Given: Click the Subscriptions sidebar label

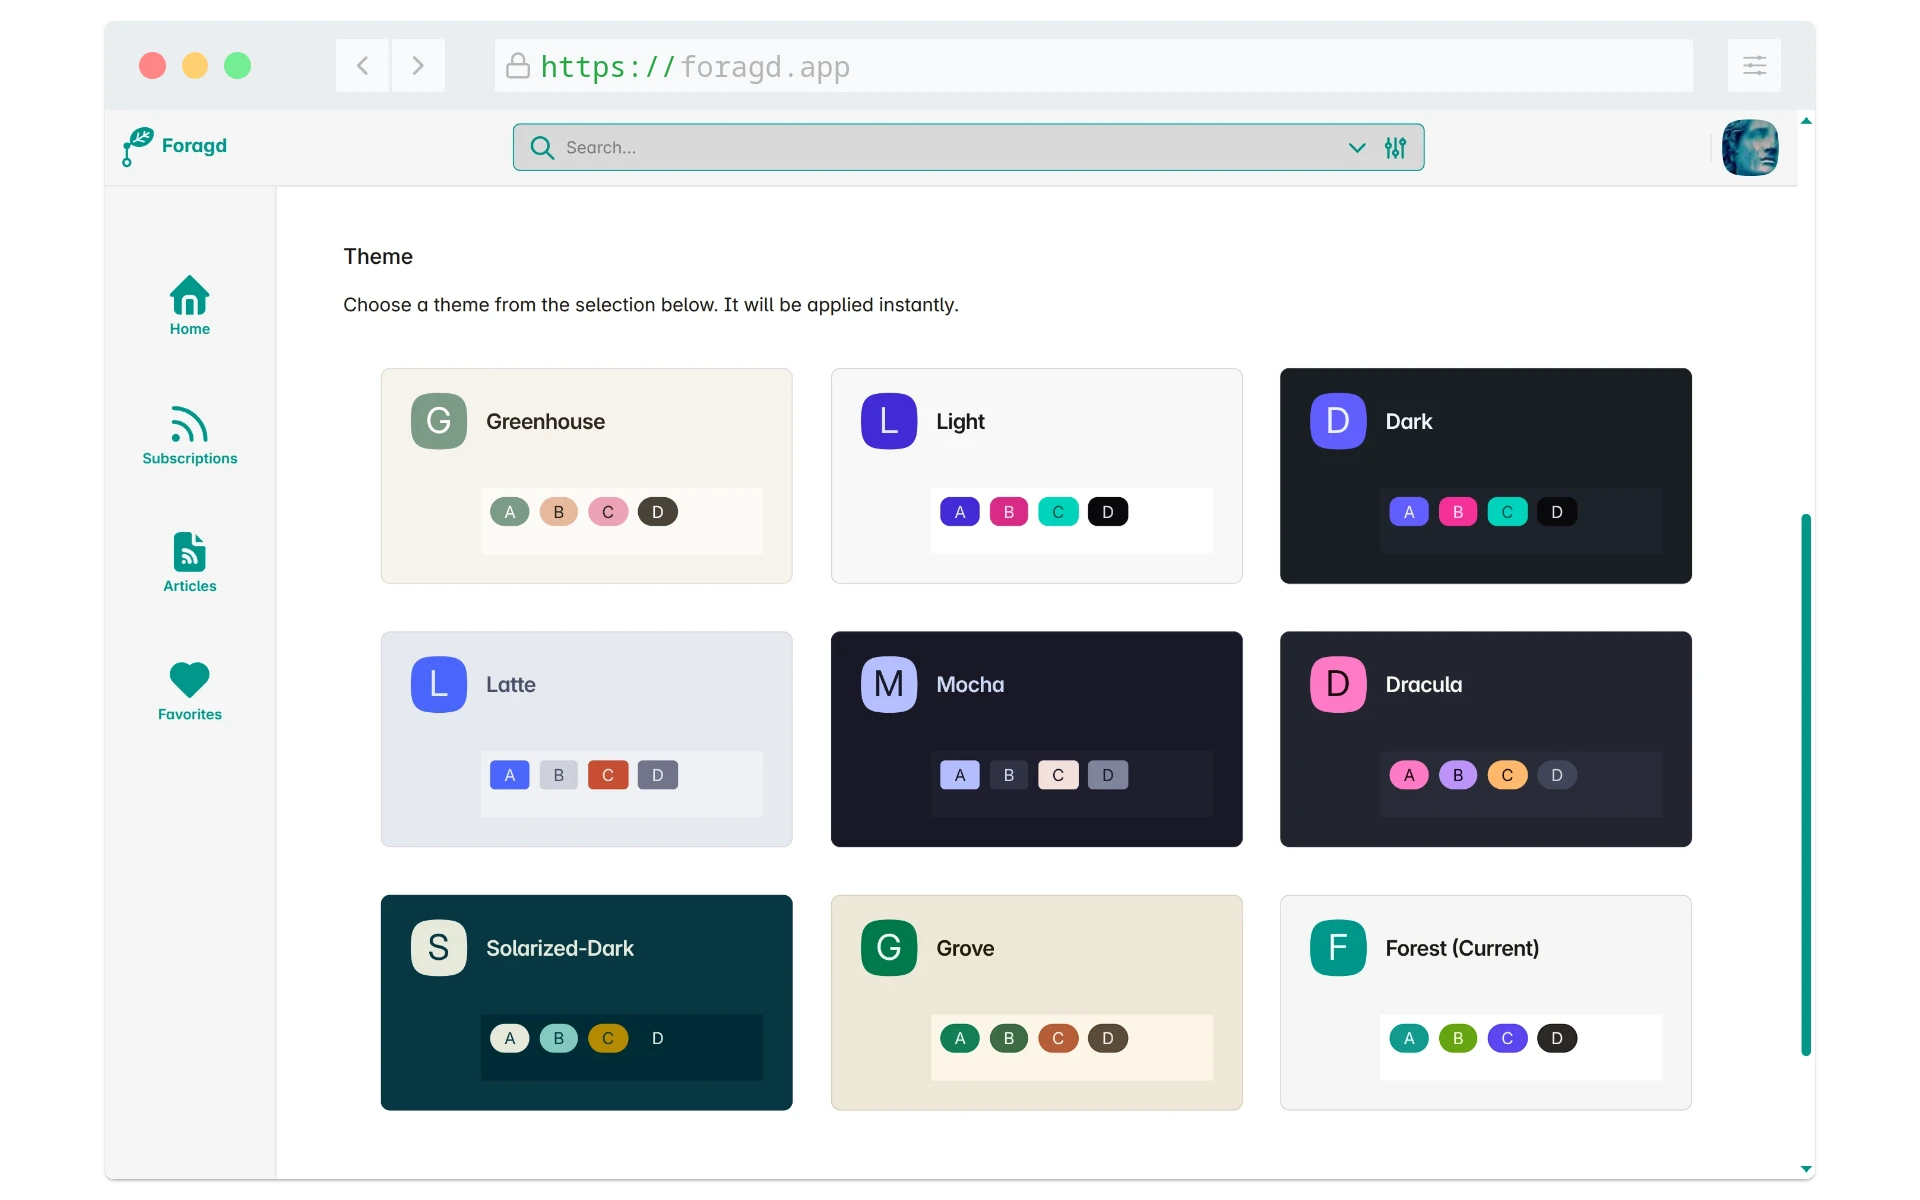Looking at the screenshot, I should (190, 458).
